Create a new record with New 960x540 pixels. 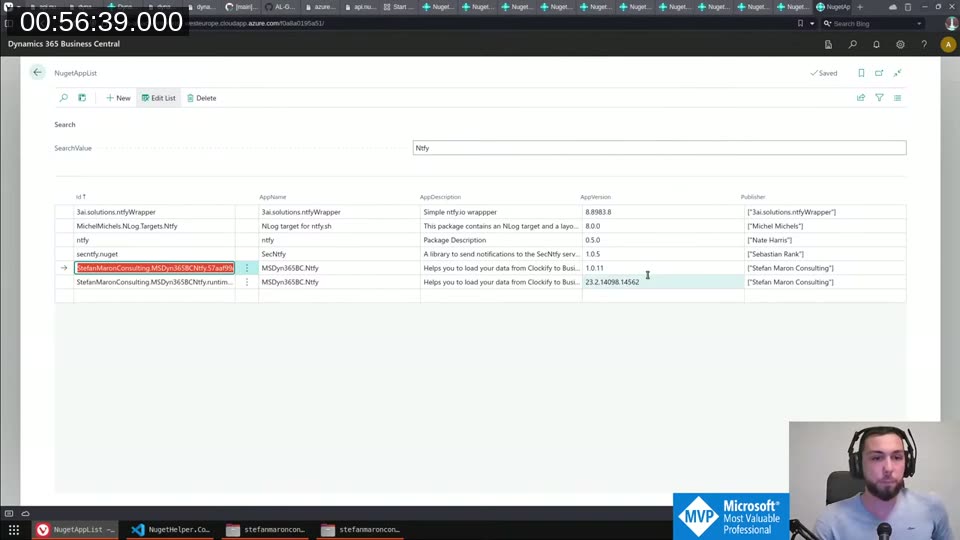coord(118,98)
